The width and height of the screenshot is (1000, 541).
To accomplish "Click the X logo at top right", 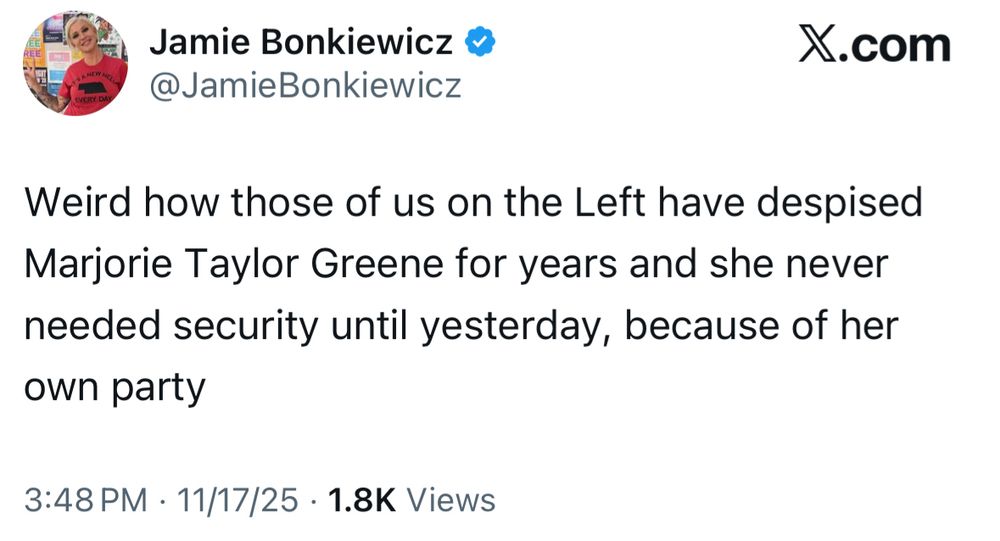I will 819,45.
